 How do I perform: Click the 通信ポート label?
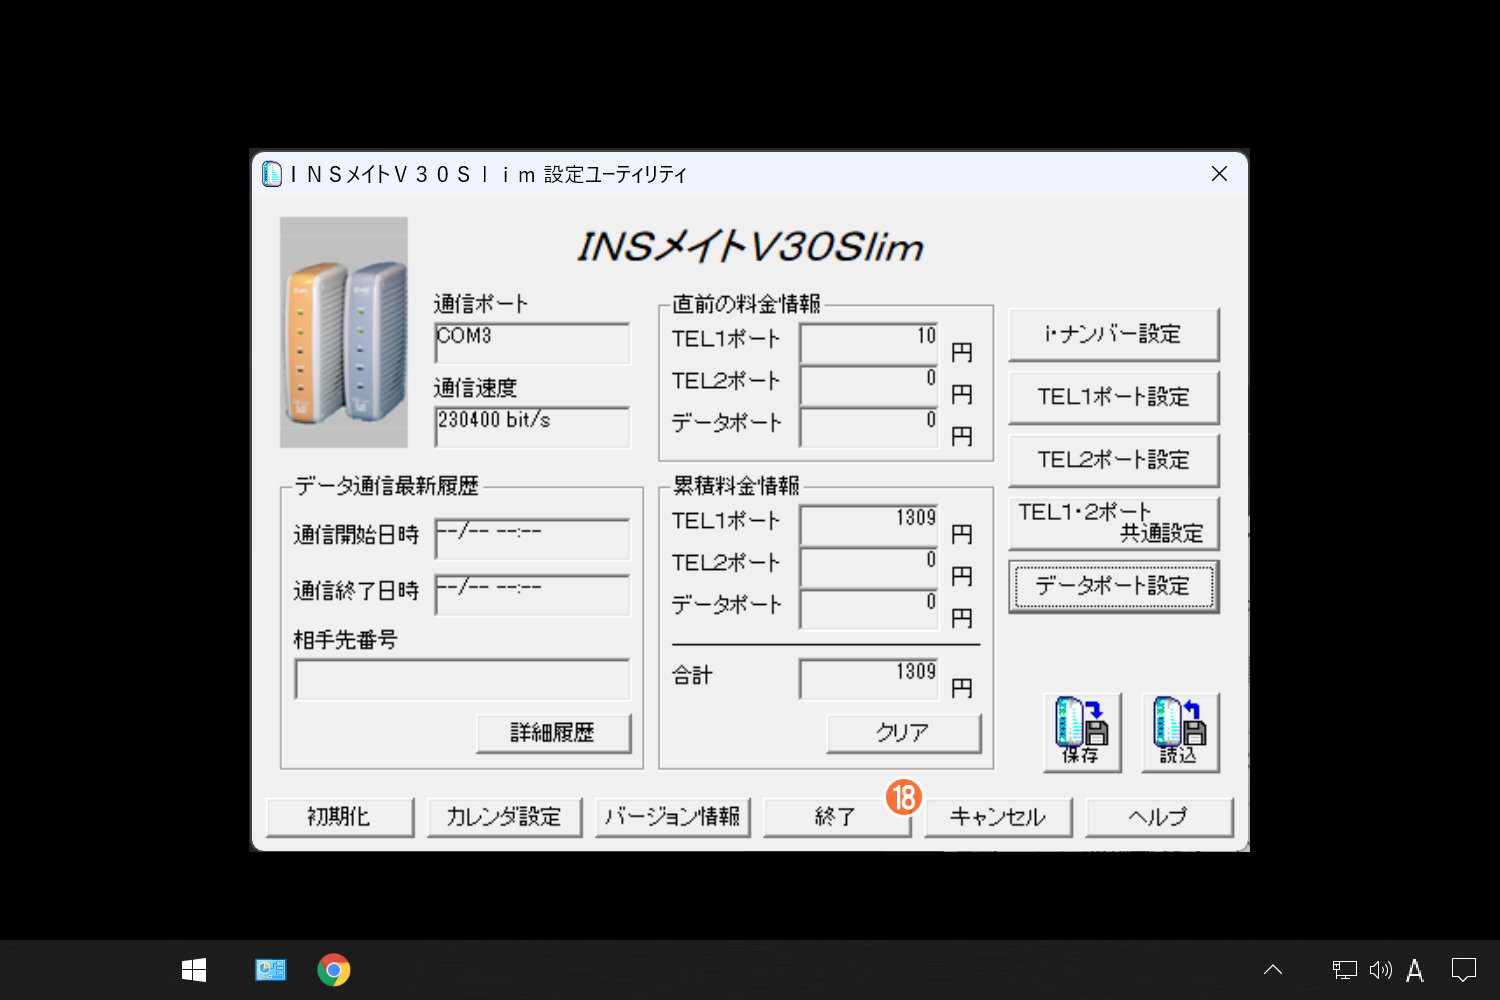pyautogui.click(x=481, y=303)
